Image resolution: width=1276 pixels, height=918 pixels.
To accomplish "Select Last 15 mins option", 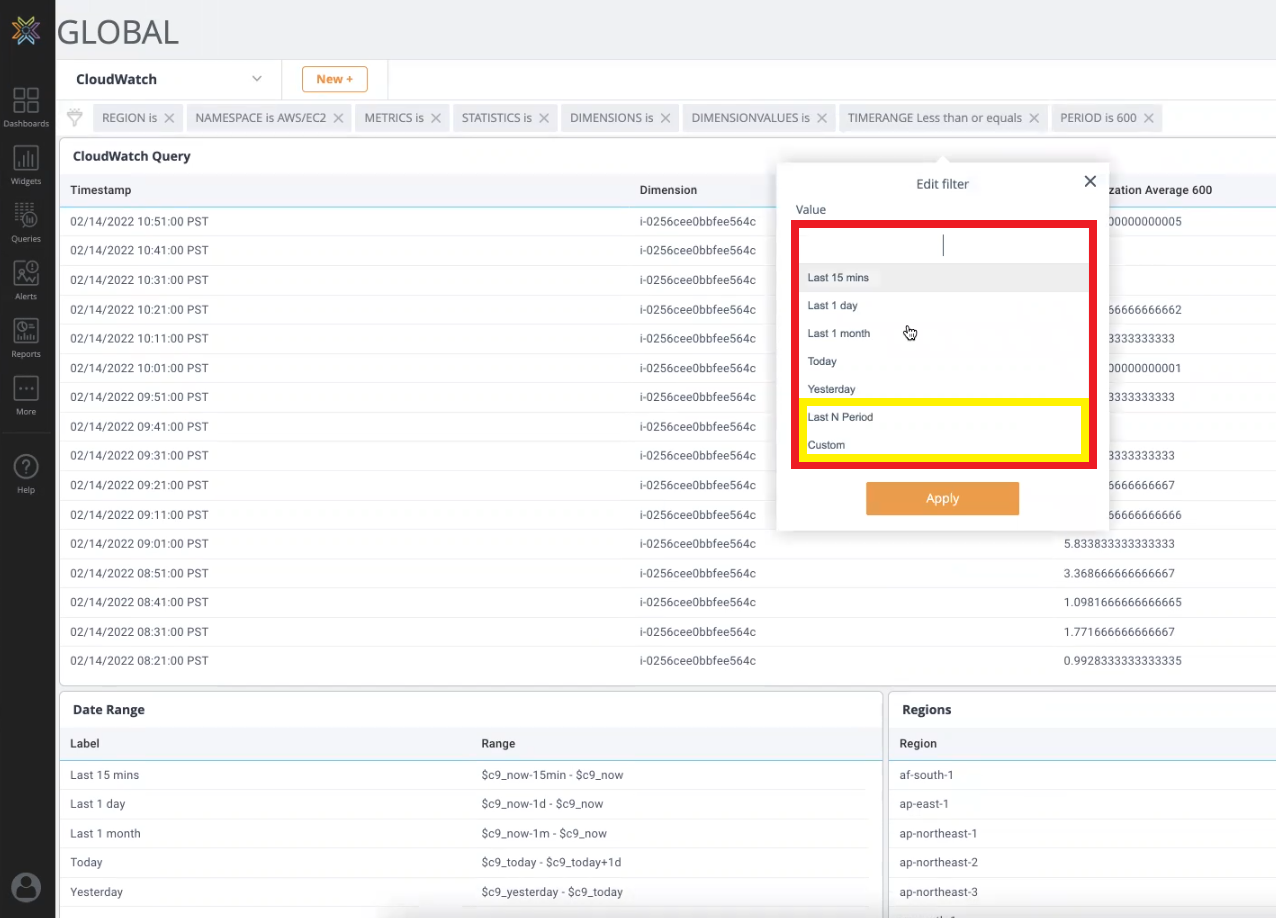I will point(944,277).
